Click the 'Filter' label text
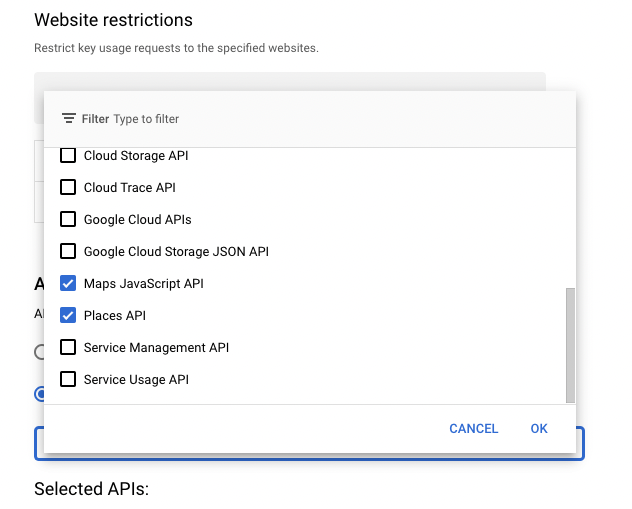 [95, 119]
